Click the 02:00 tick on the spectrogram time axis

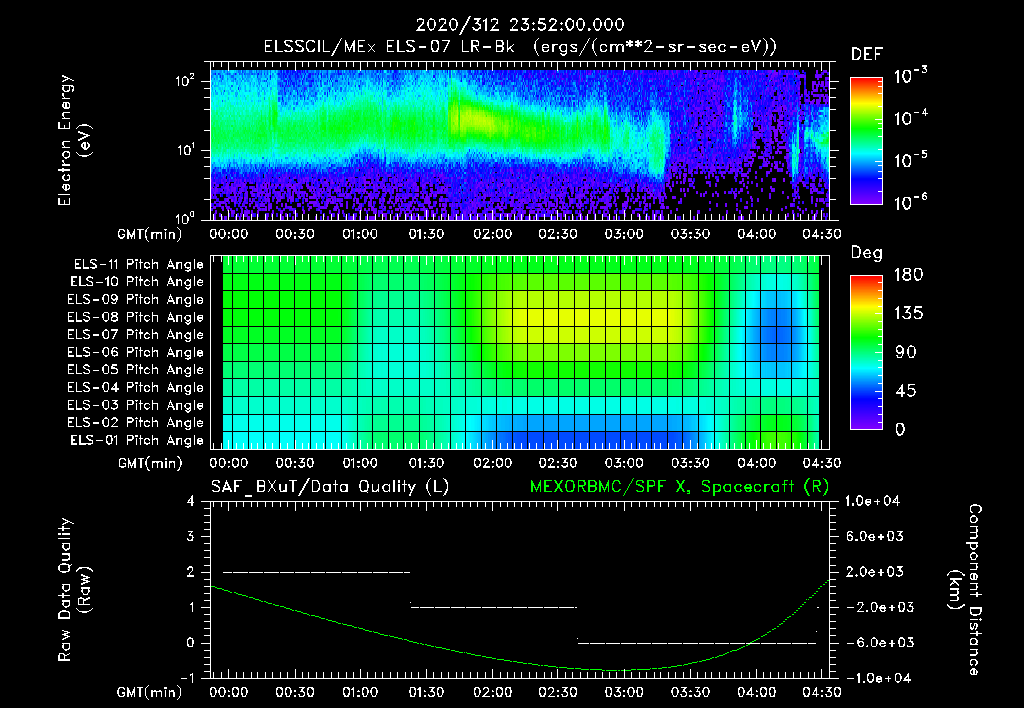click(492, 234)
